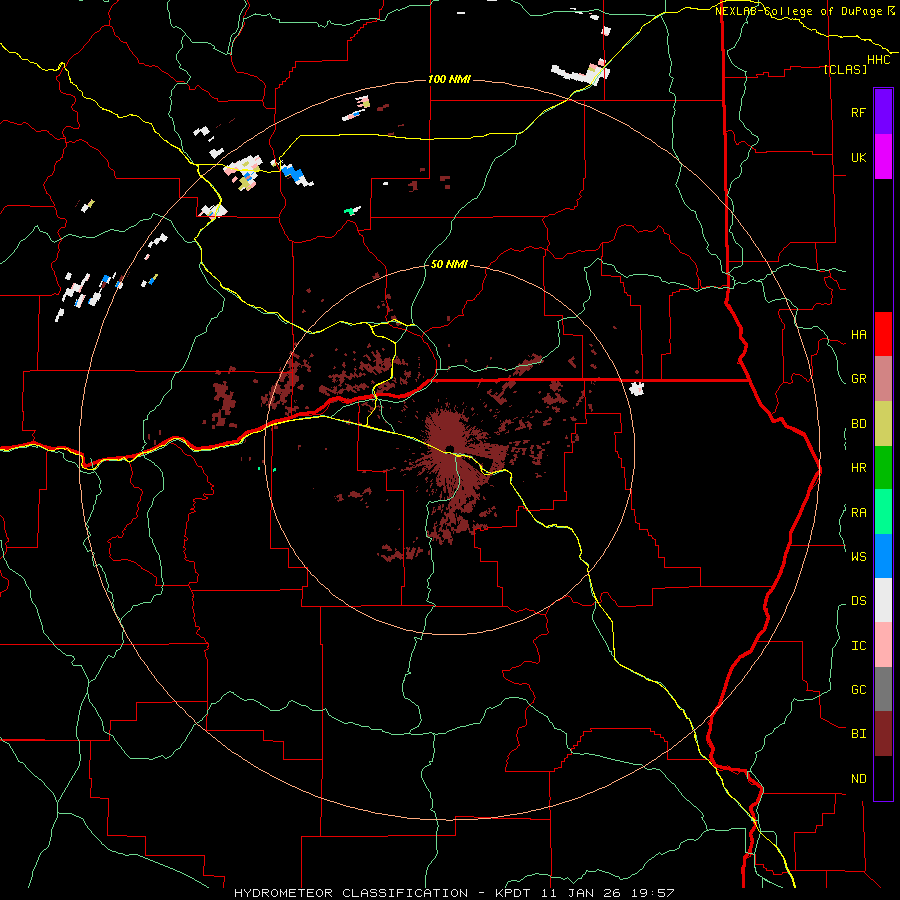Click the HHC product code label
This screenshot has width=900, height=900.
(x=878, y=60)
